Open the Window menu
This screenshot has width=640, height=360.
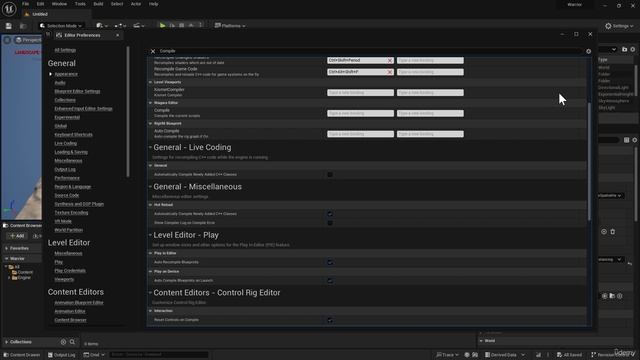pos(59,4)
